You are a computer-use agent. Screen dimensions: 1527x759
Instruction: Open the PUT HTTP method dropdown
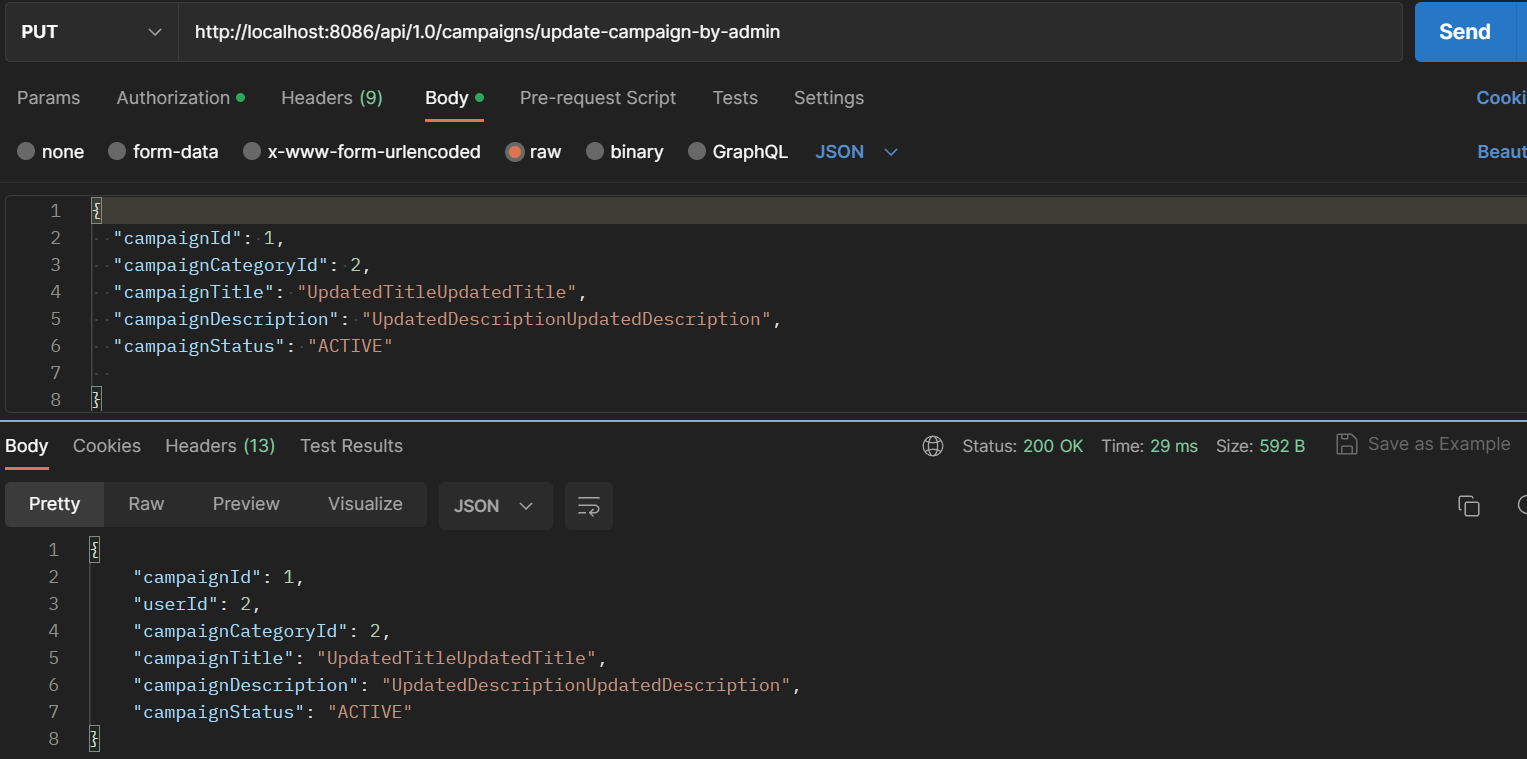(91, 32)
